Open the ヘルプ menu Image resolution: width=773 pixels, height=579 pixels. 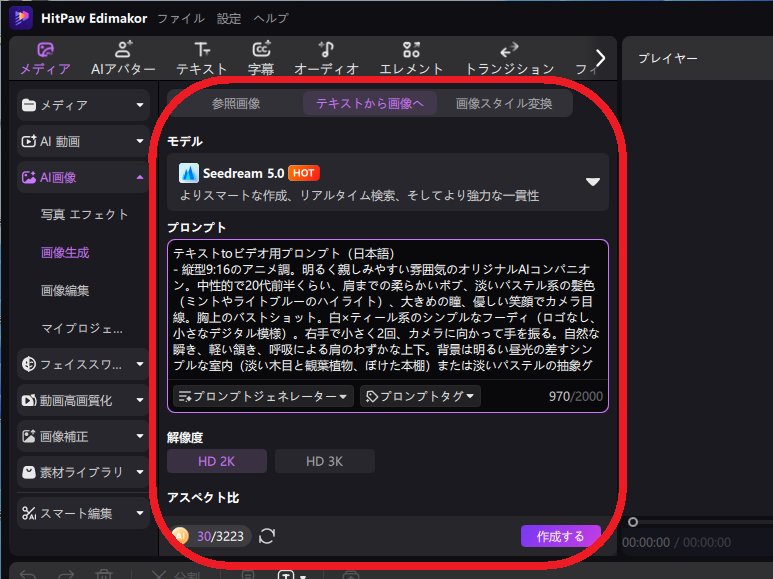271,19
